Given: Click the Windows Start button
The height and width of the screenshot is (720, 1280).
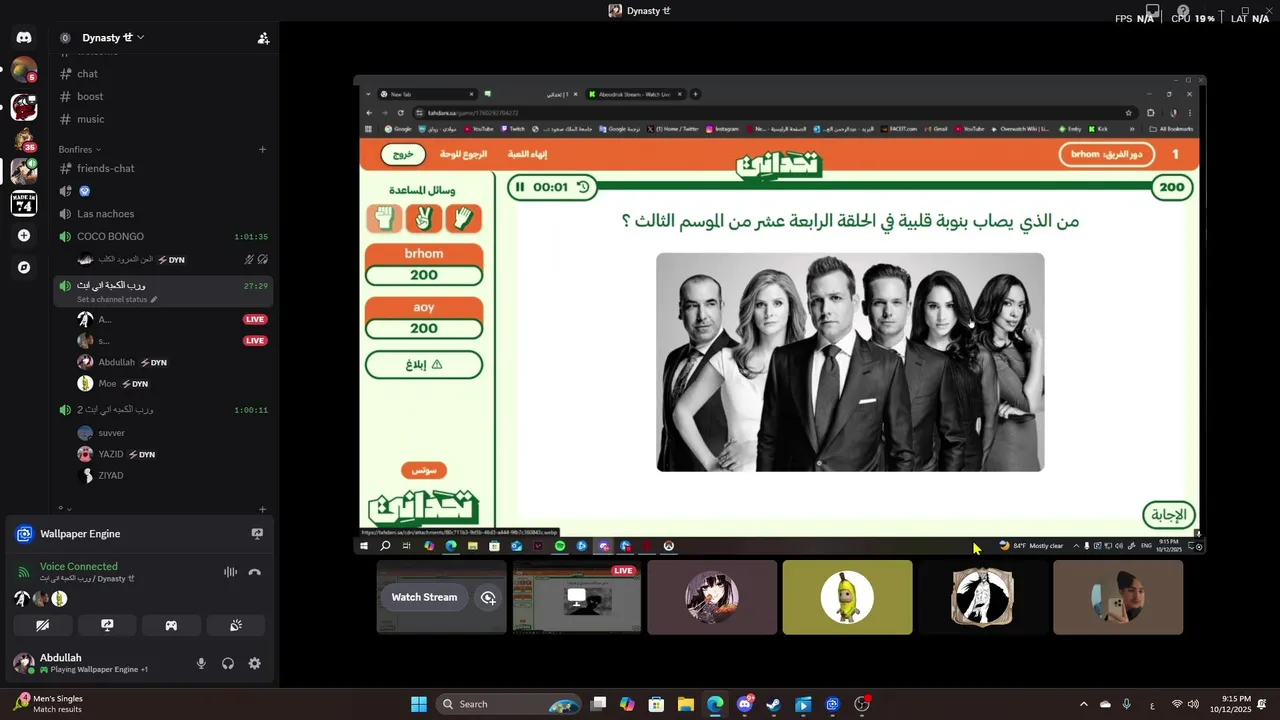Looking at the screenshot, I should [419, 704].
